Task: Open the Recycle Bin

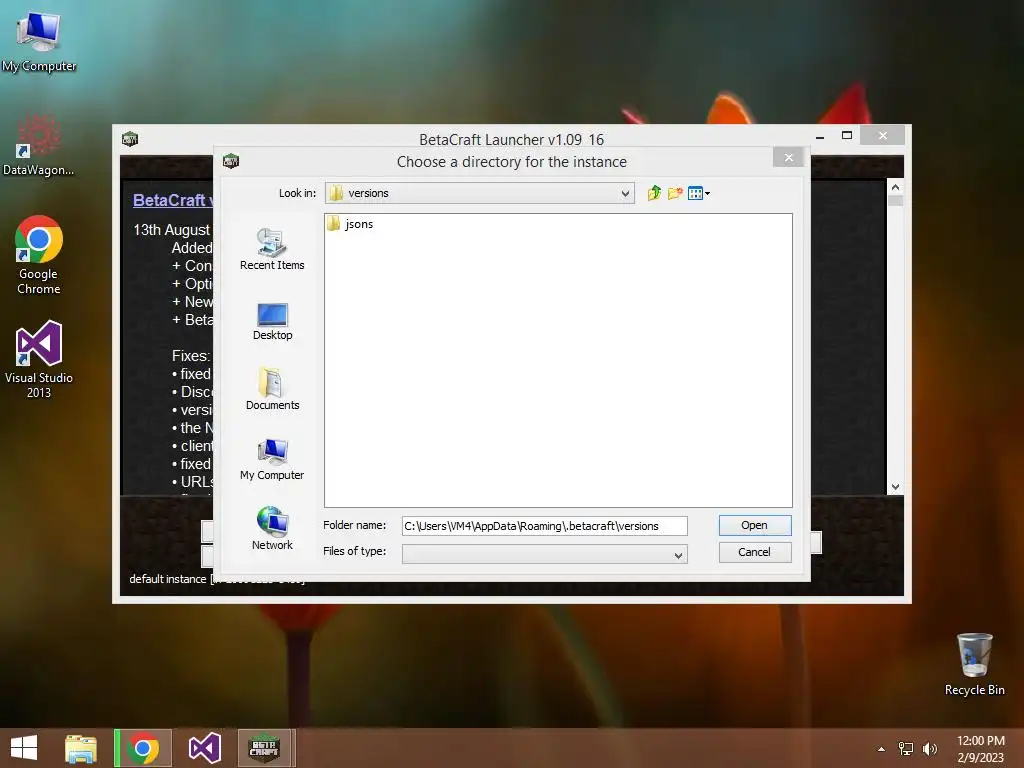Action: (974, 664)
